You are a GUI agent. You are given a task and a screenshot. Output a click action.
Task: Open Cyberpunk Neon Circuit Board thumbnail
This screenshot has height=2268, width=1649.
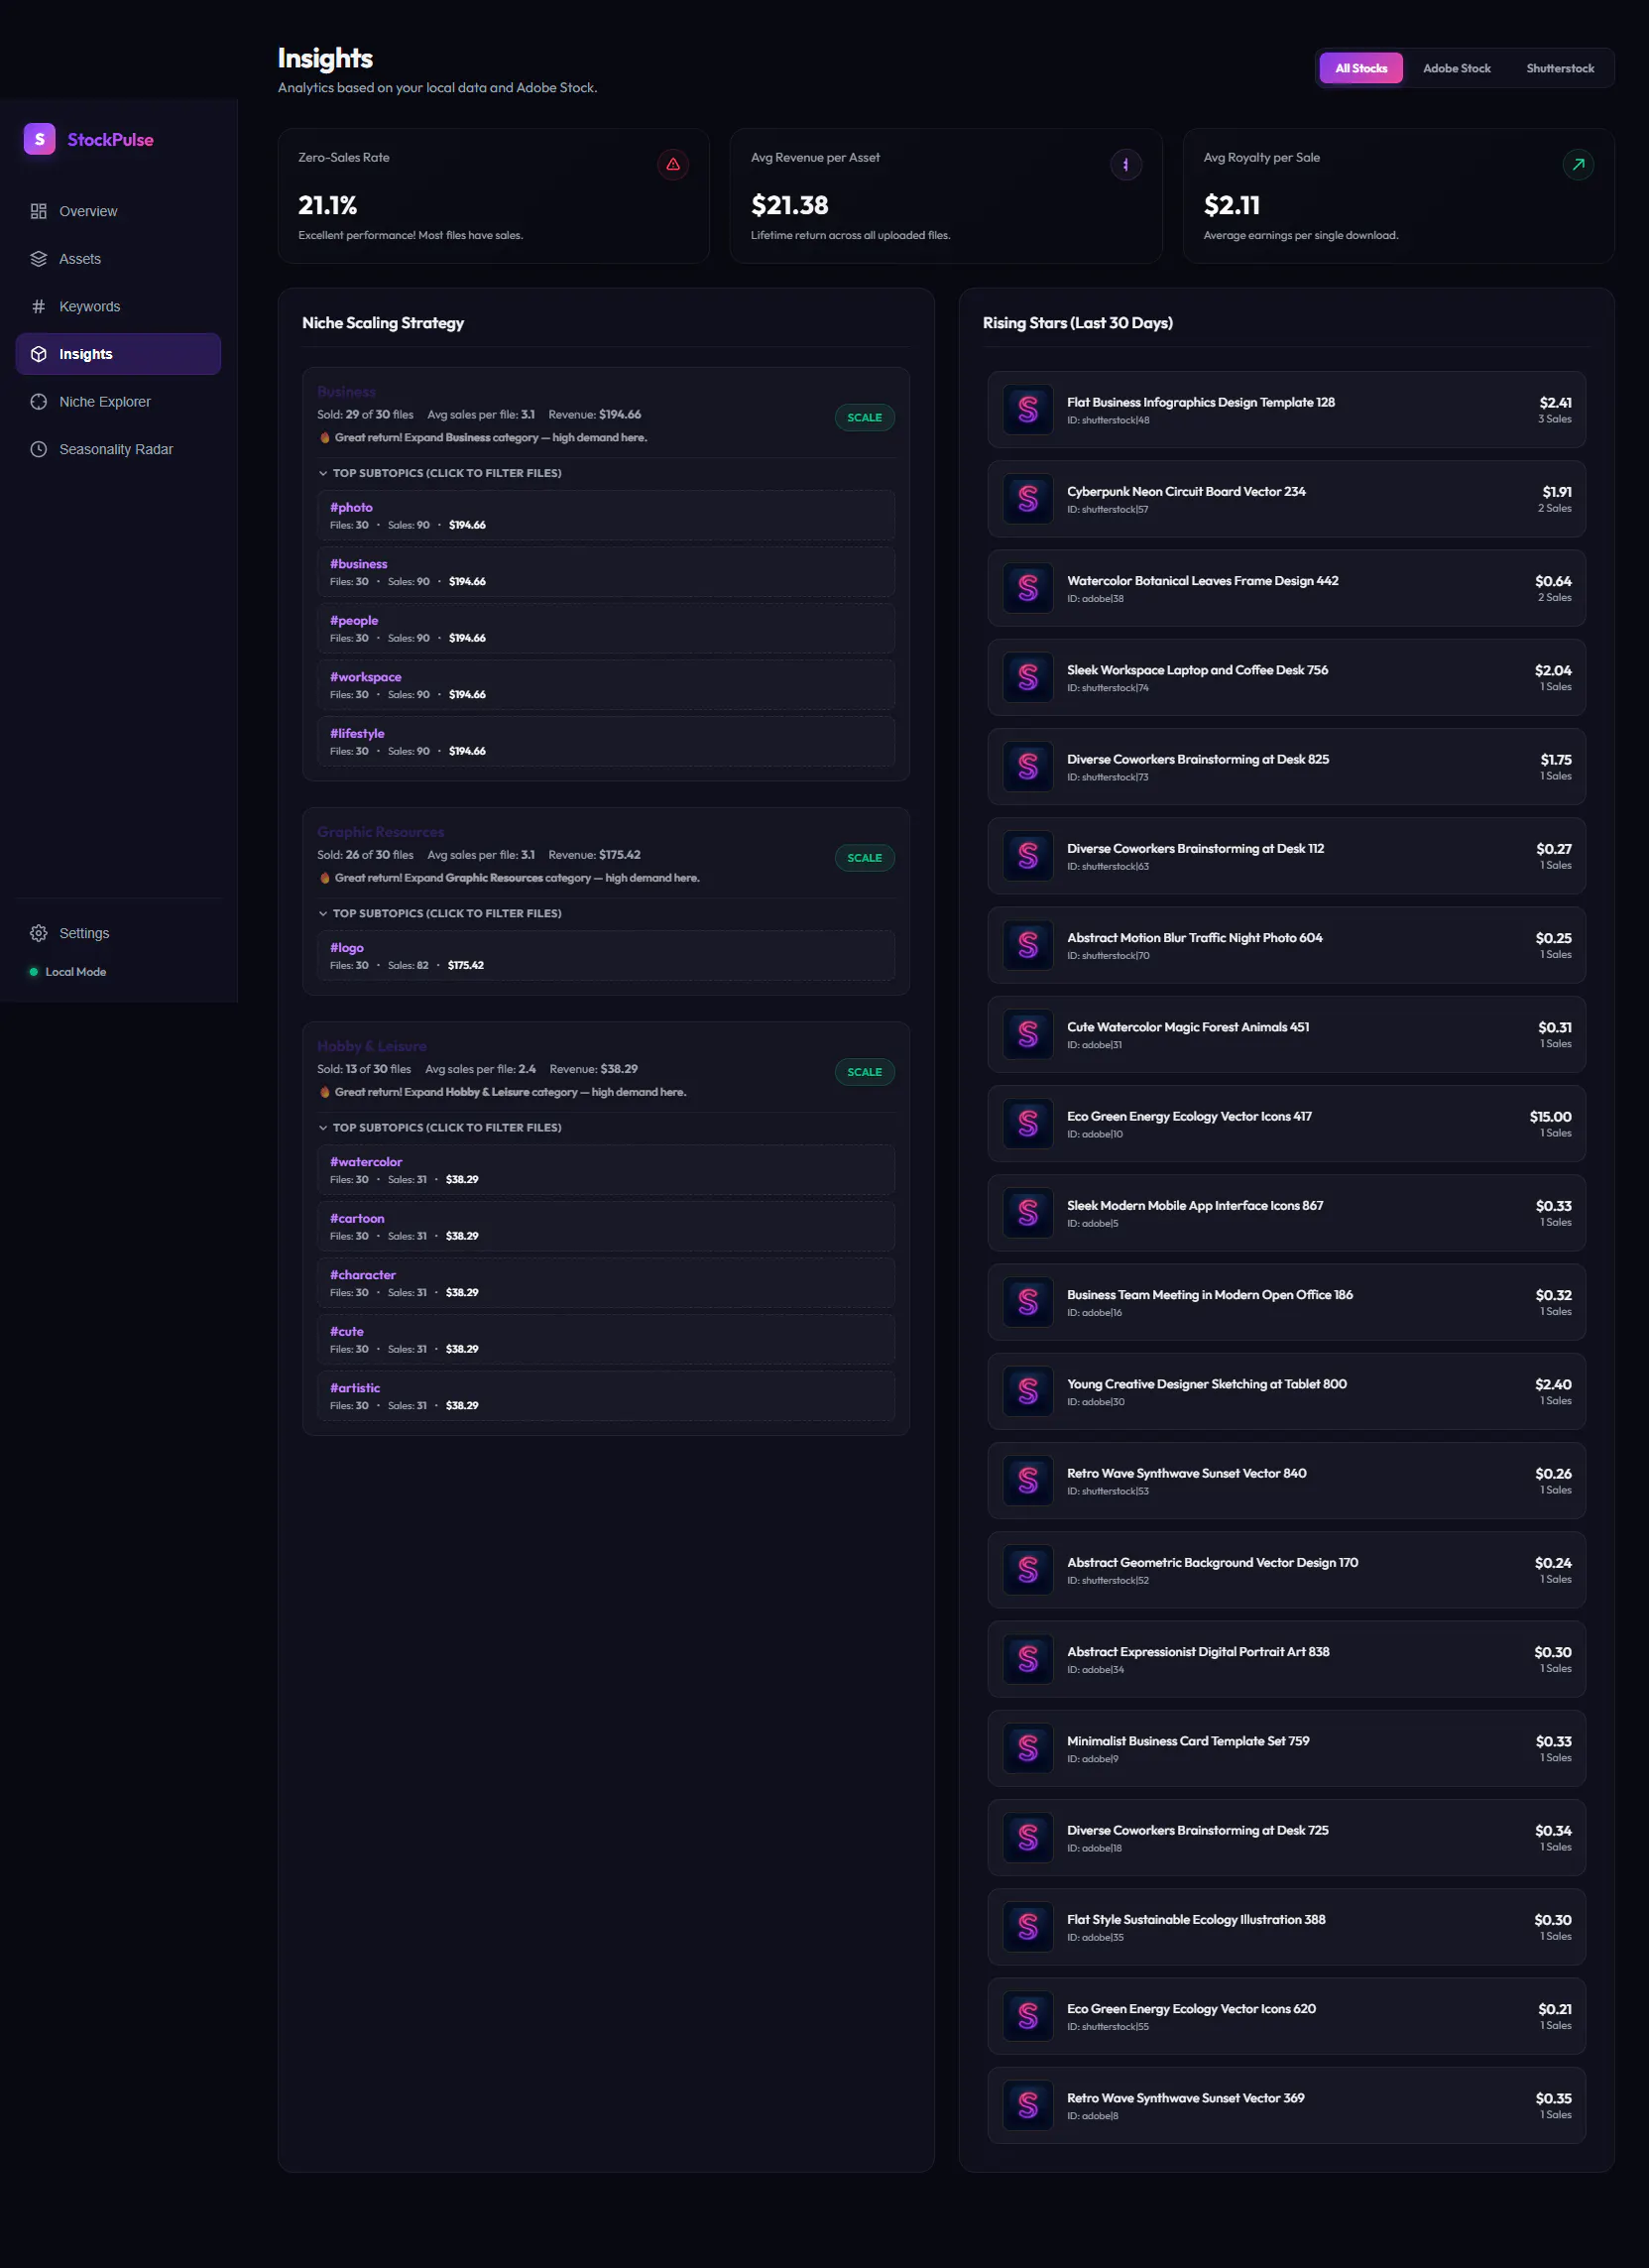click(1028, 499)
